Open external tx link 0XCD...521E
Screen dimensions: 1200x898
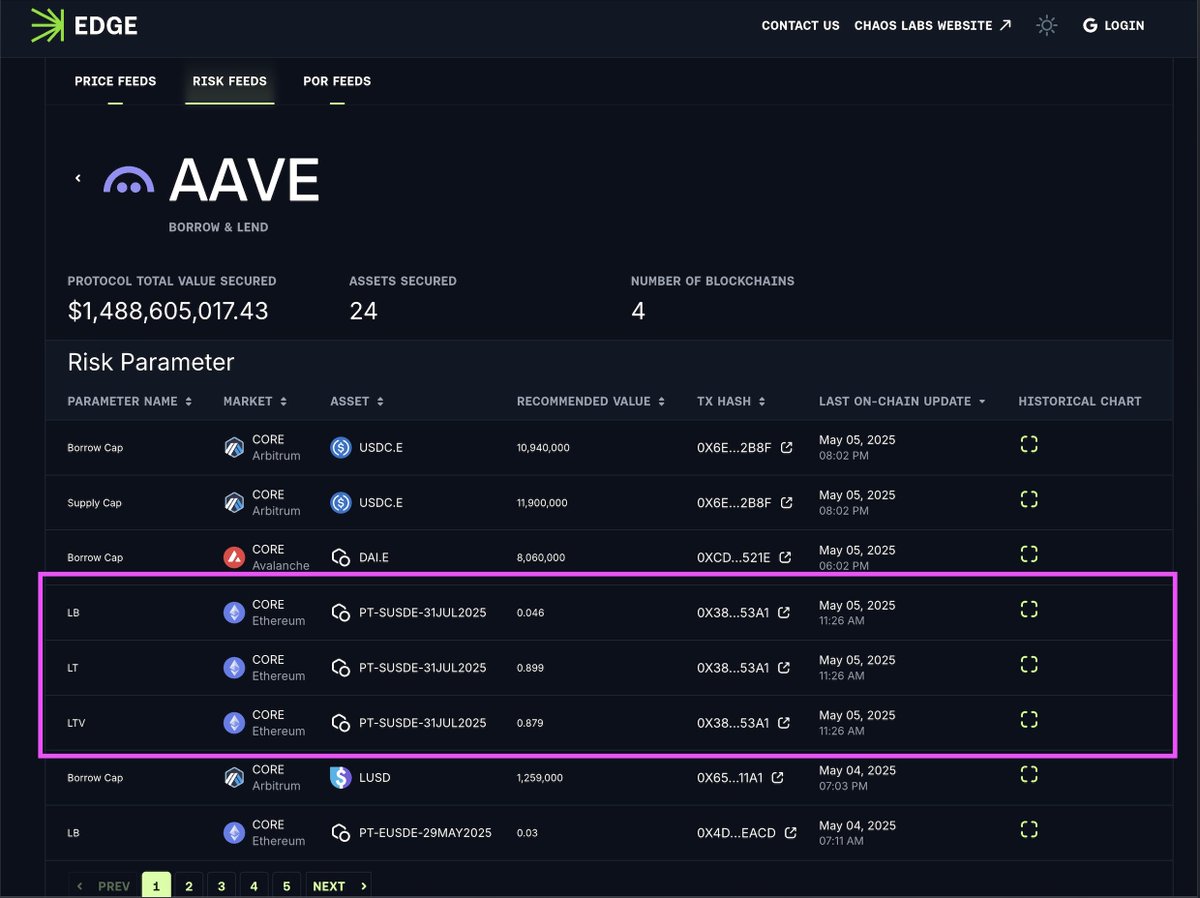click(x=786, y=557)
